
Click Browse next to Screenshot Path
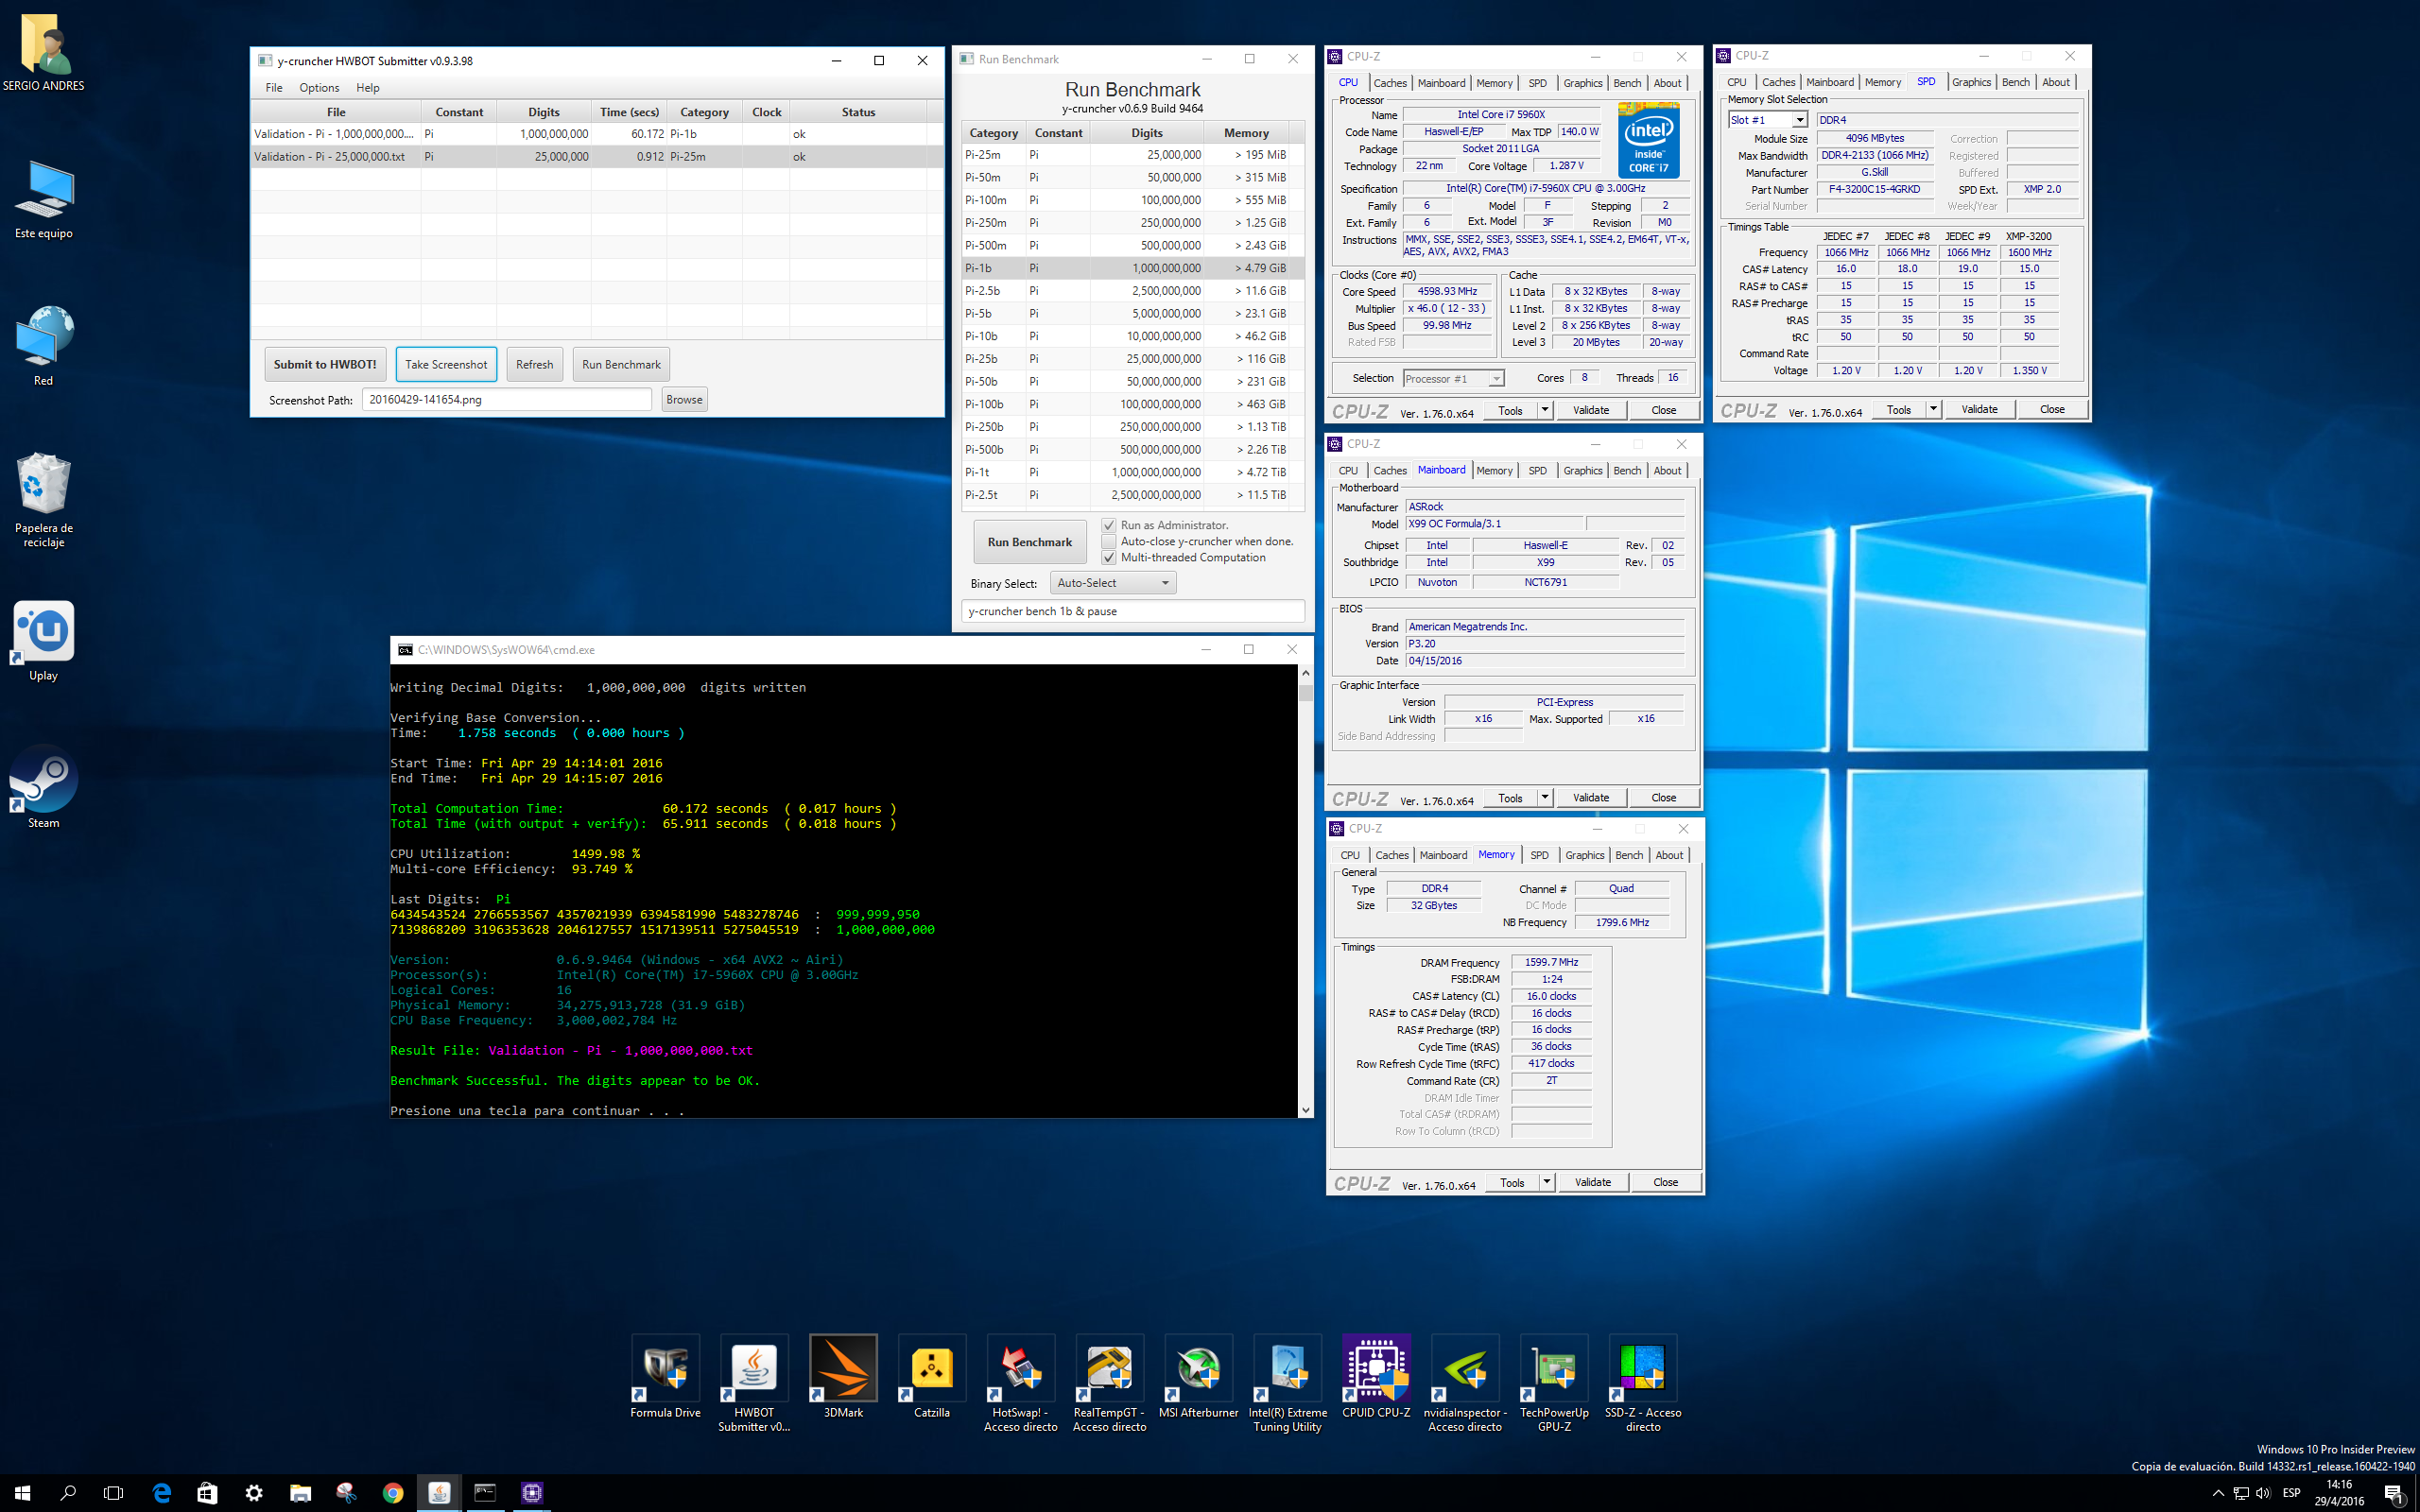(684, 399)
